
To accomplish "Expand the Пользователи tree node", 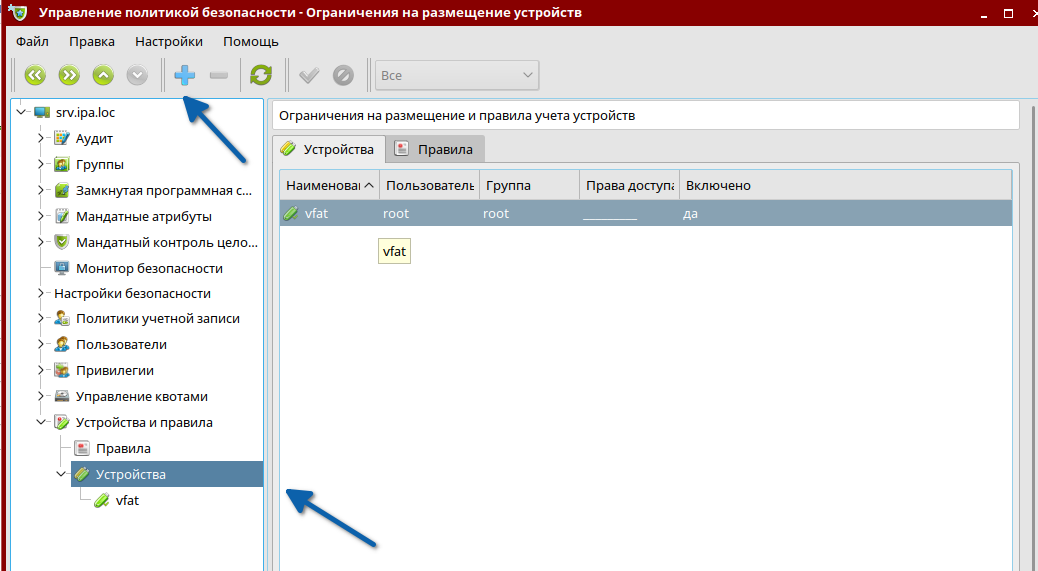I will (41, 344).
